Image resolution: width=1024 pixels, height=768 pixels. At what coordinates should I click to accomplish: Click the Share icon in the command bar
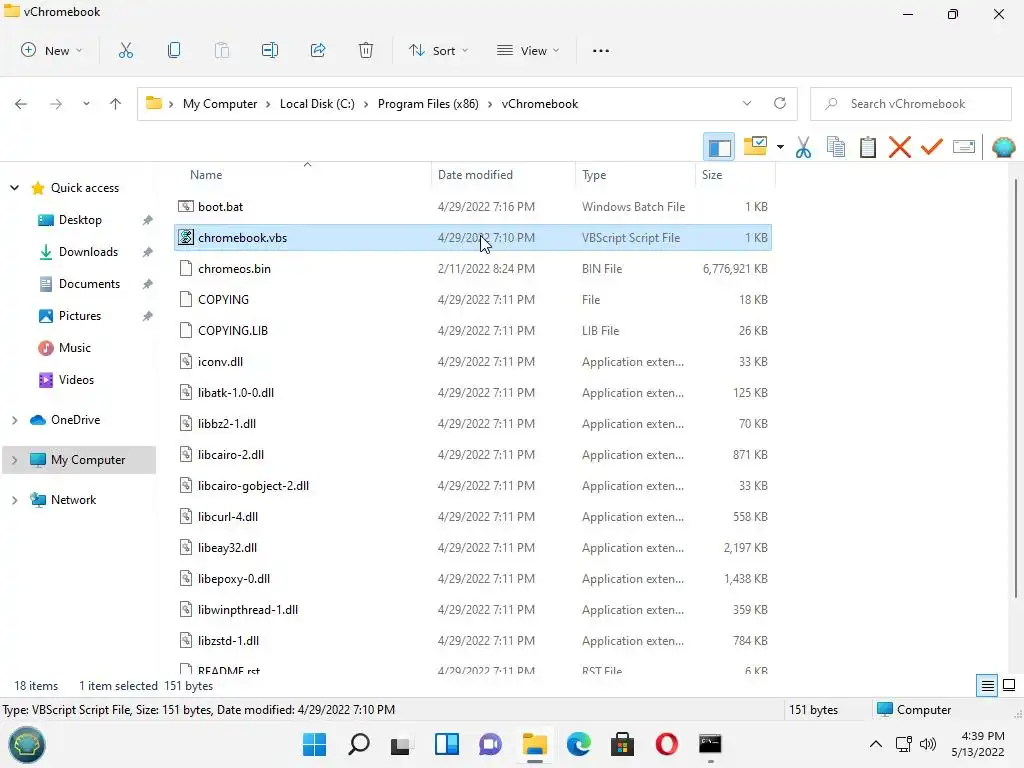click(318, 50)
